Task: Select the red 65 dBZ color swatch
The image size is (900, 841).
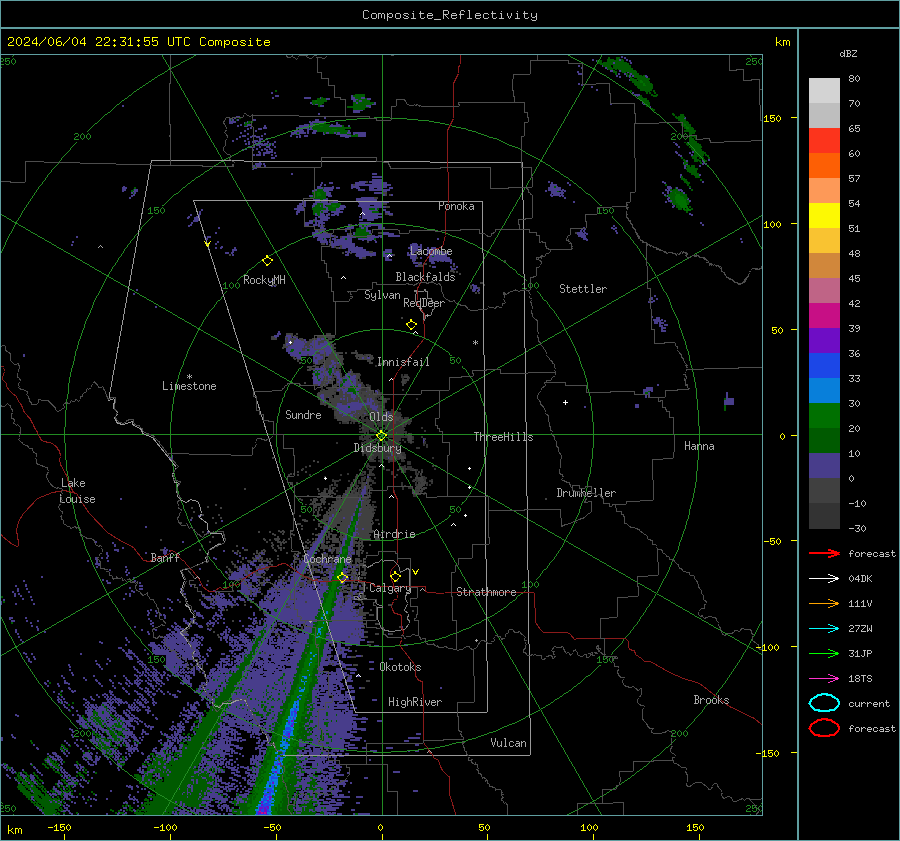Action: [x=824, y=140]
